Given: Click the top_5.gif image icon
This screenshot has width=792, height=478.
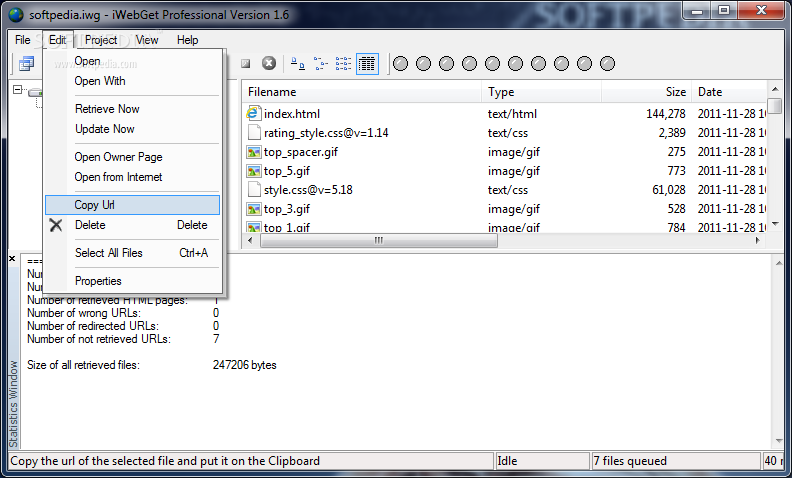Looking at the screenshot, I should click(253, 171).
